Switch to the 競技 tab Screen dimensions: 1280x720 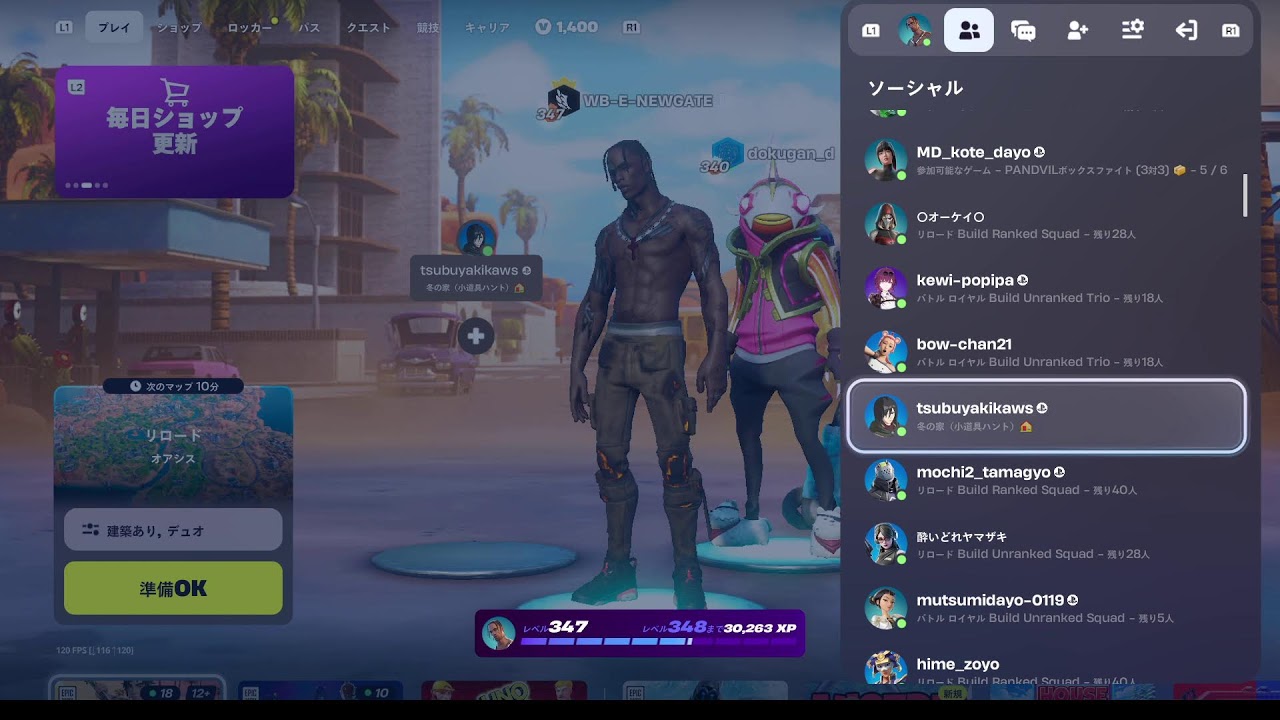point(428,28)
